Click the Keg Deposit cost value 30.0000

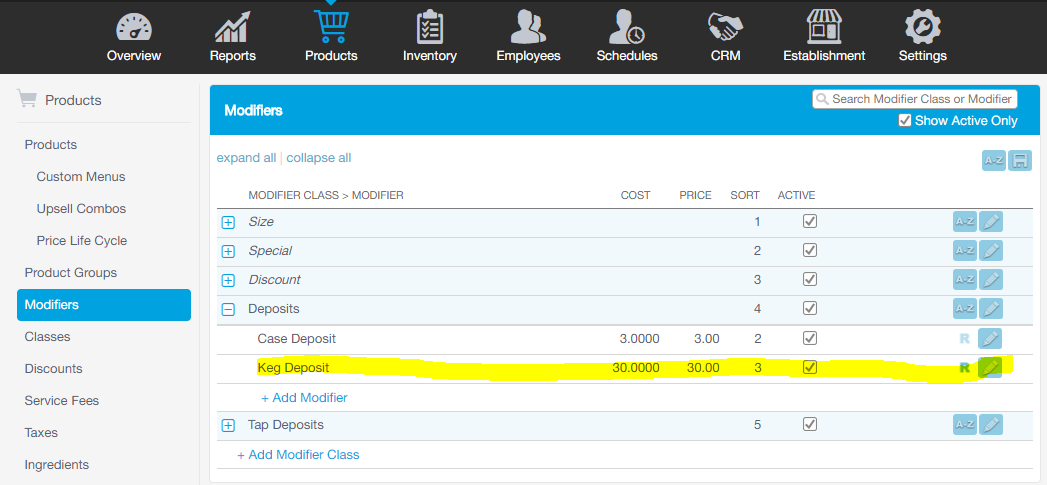[x=636, y=367]
